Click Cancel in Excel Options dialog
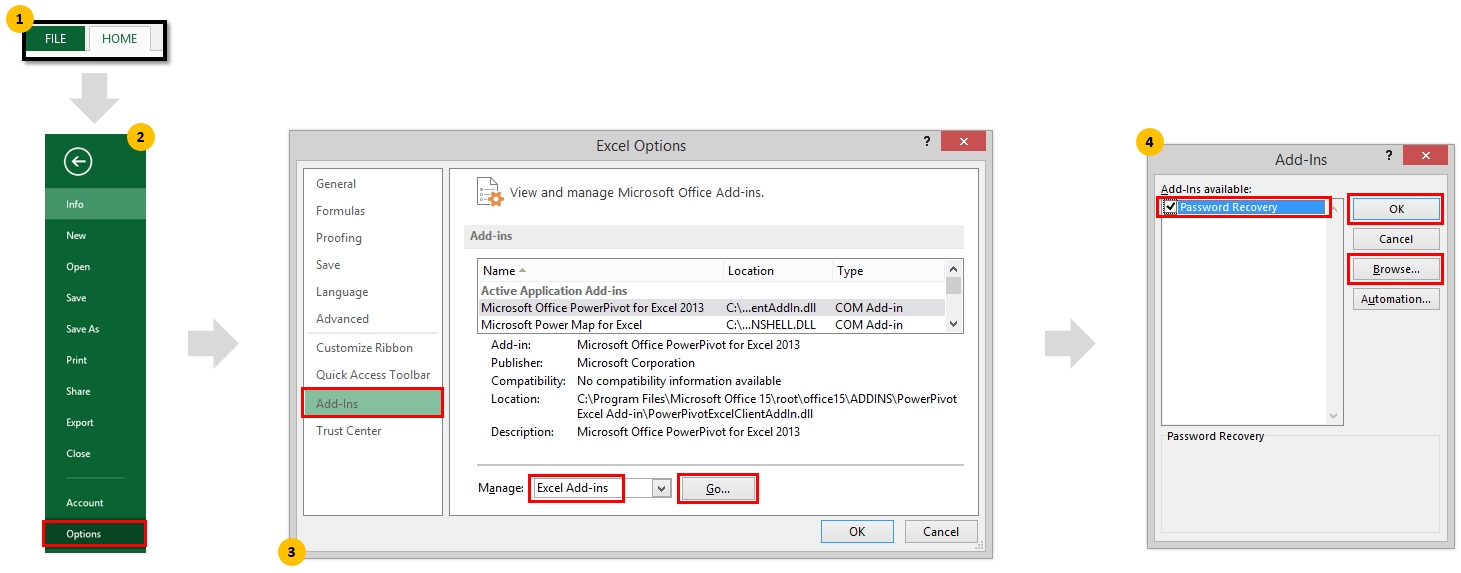Image resolution: width=1461 pixels, height=573 pixels. point(941,531)
